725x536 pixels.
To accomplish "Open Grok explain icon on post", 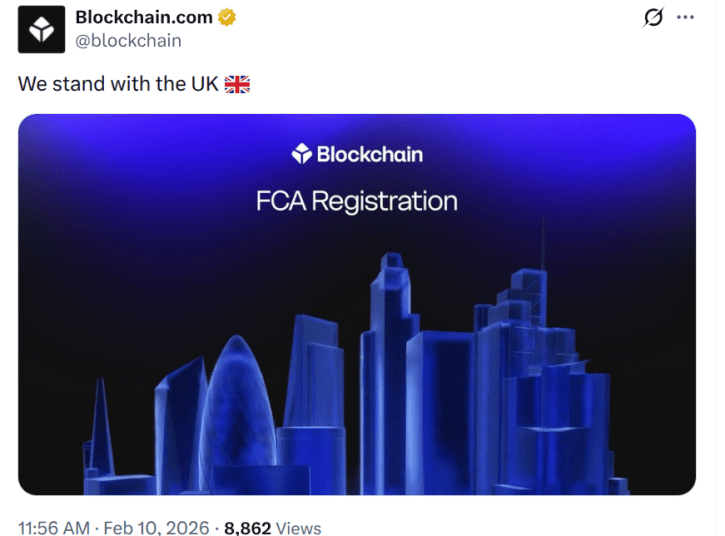I will 654,18.
